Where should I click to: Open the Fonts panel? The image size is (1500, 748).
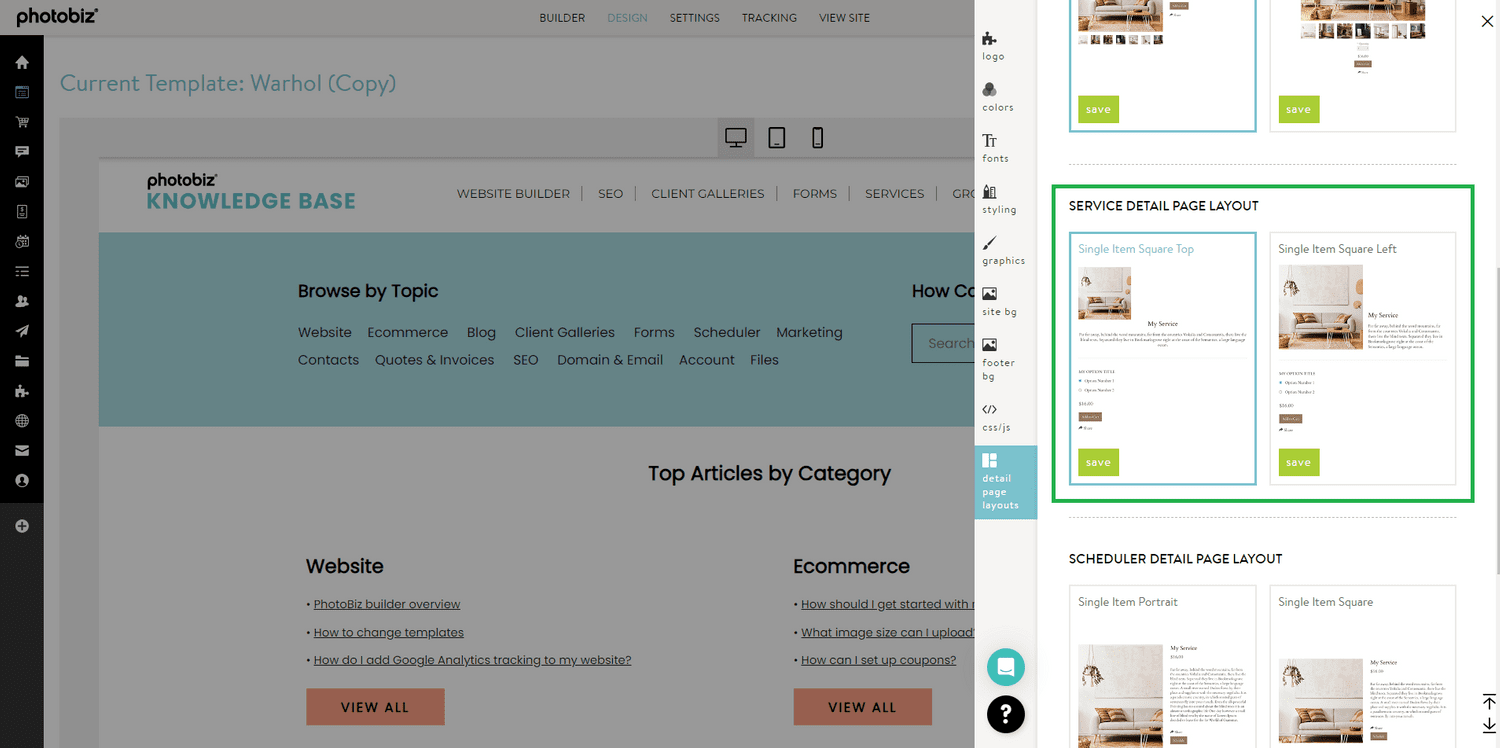(995, 148)
